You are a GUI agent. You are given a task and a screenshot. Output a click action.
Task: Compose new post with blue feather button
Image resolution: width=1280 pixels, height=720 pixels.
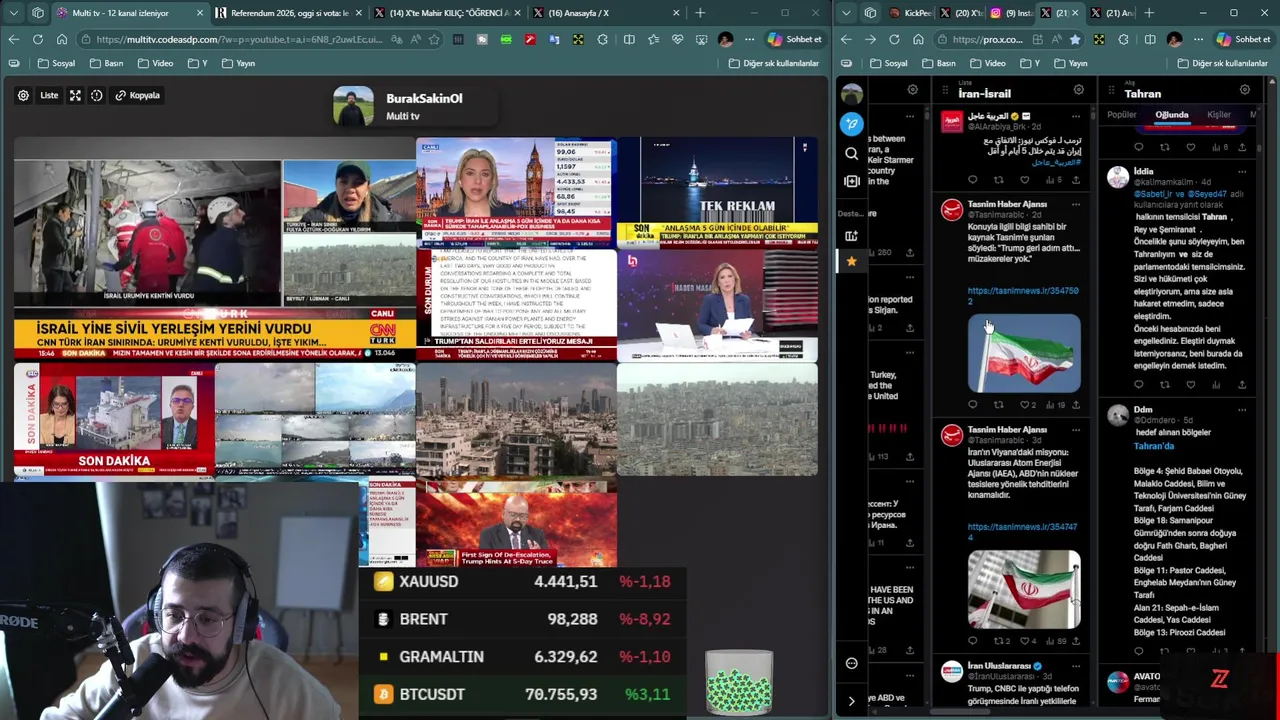[852, 123]
